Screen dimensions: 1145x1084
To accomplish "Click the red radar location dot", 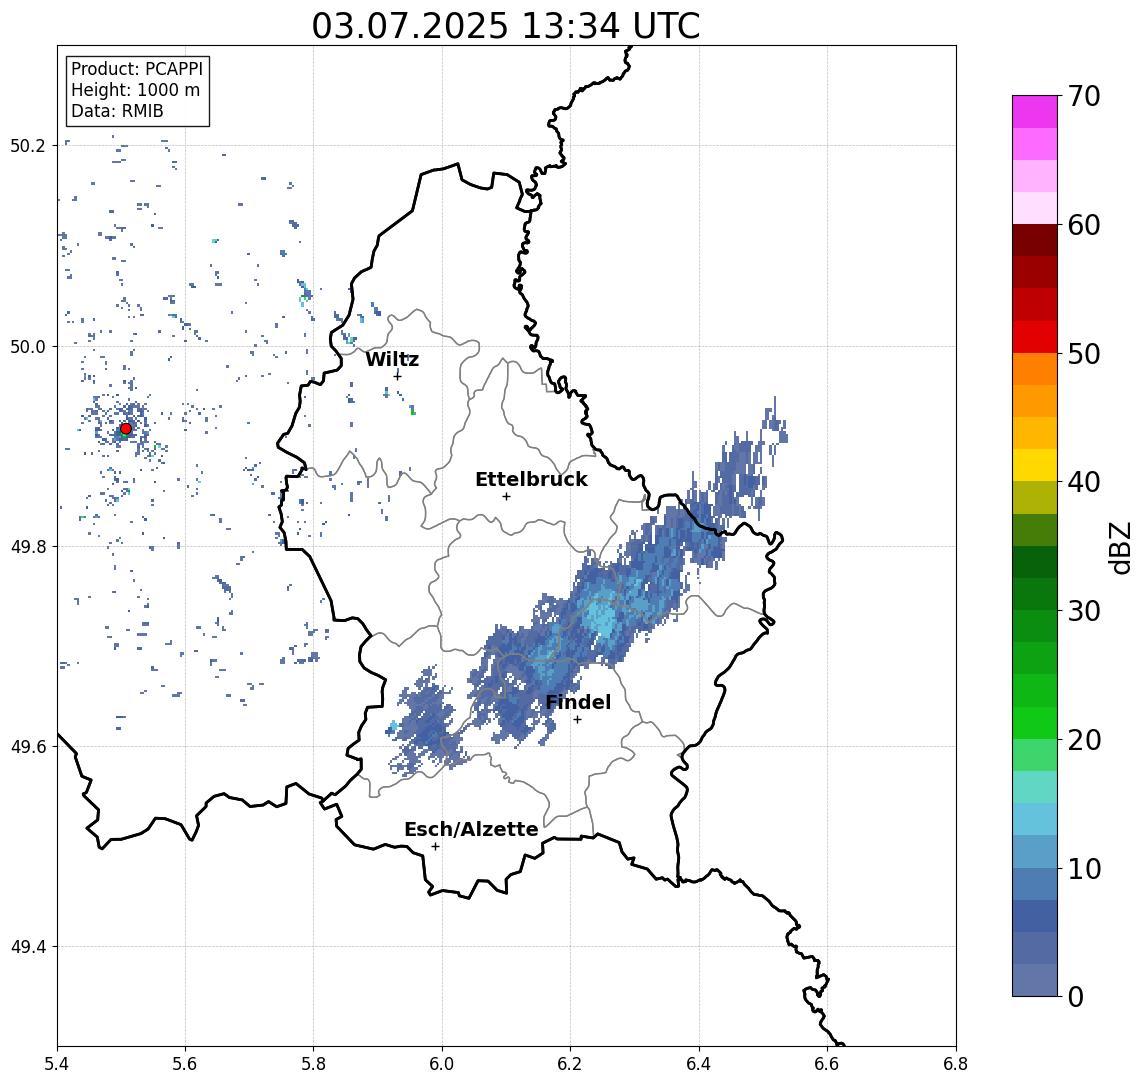I will pyautogui.click(x=126, y=429).
